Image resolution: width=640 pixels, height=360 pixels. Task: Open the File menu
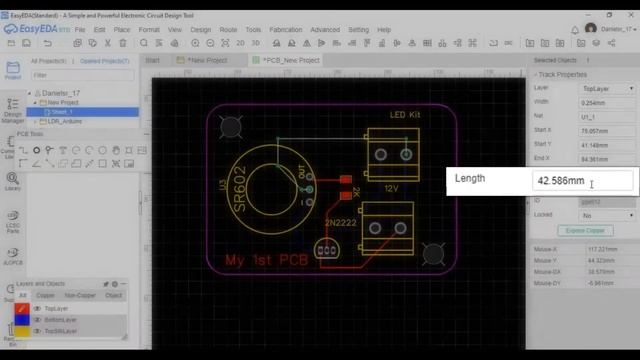click(80, 30)
